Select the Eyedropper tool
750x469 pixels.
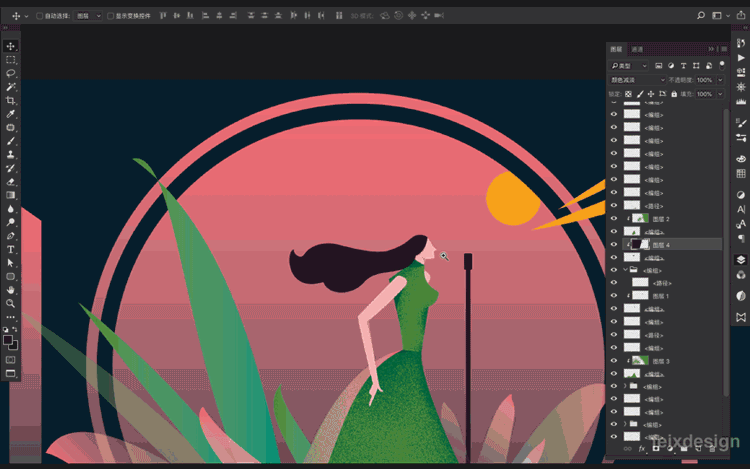(11, 114)
